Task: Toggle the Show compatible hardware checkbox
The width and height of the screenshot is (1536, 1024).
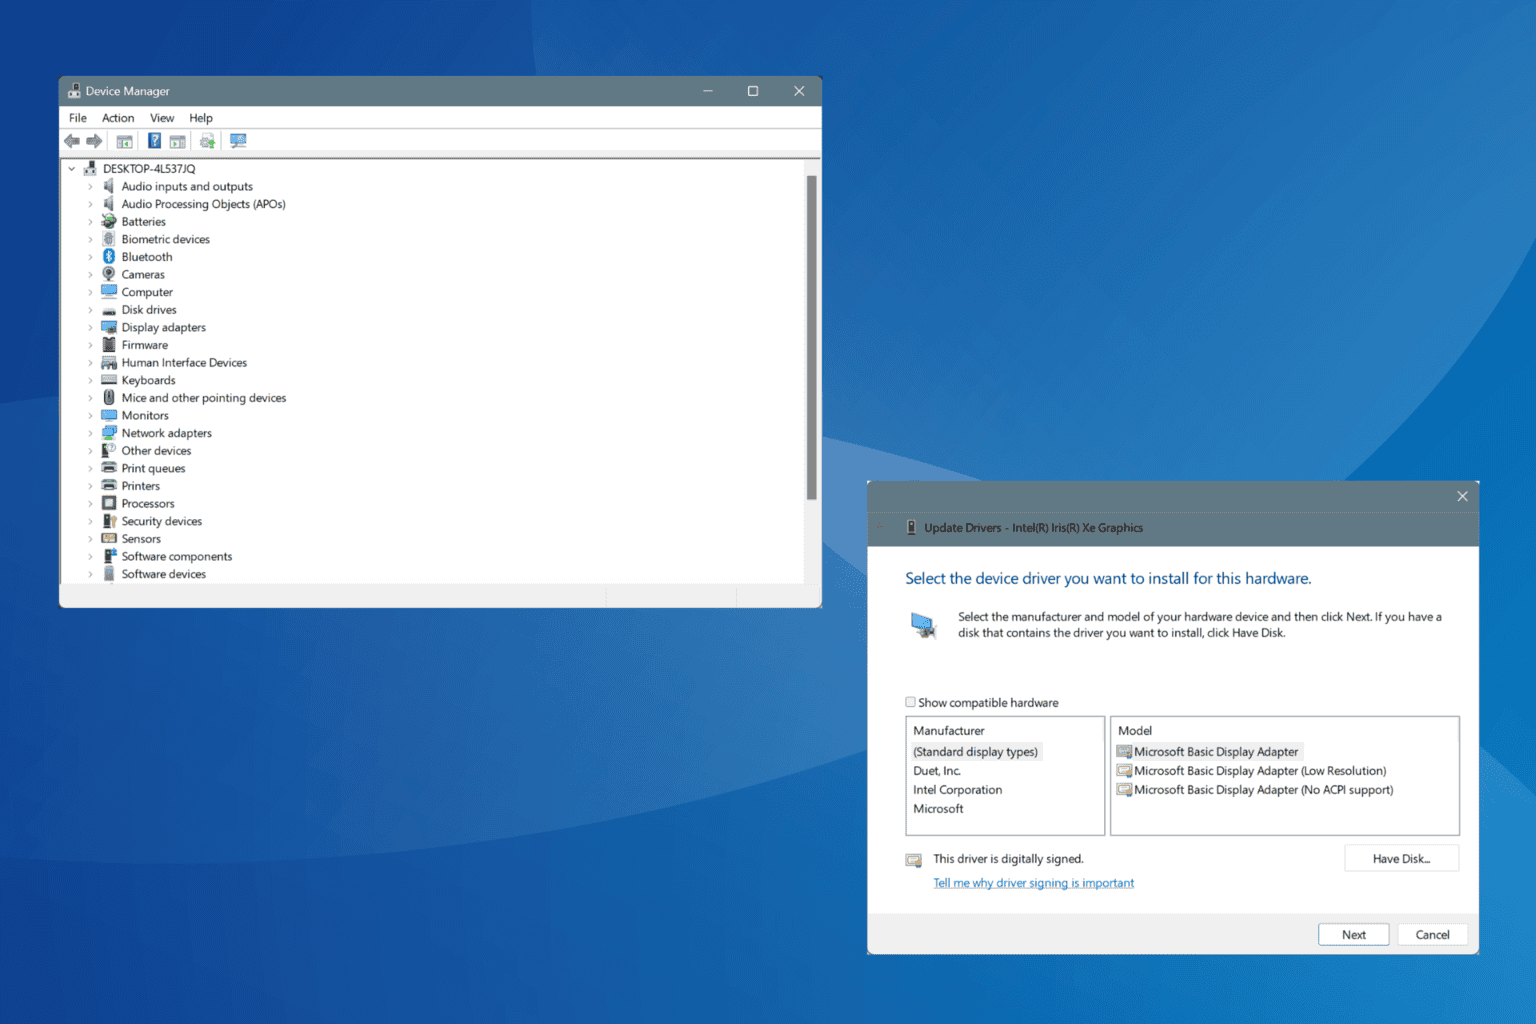Action: 910,702
